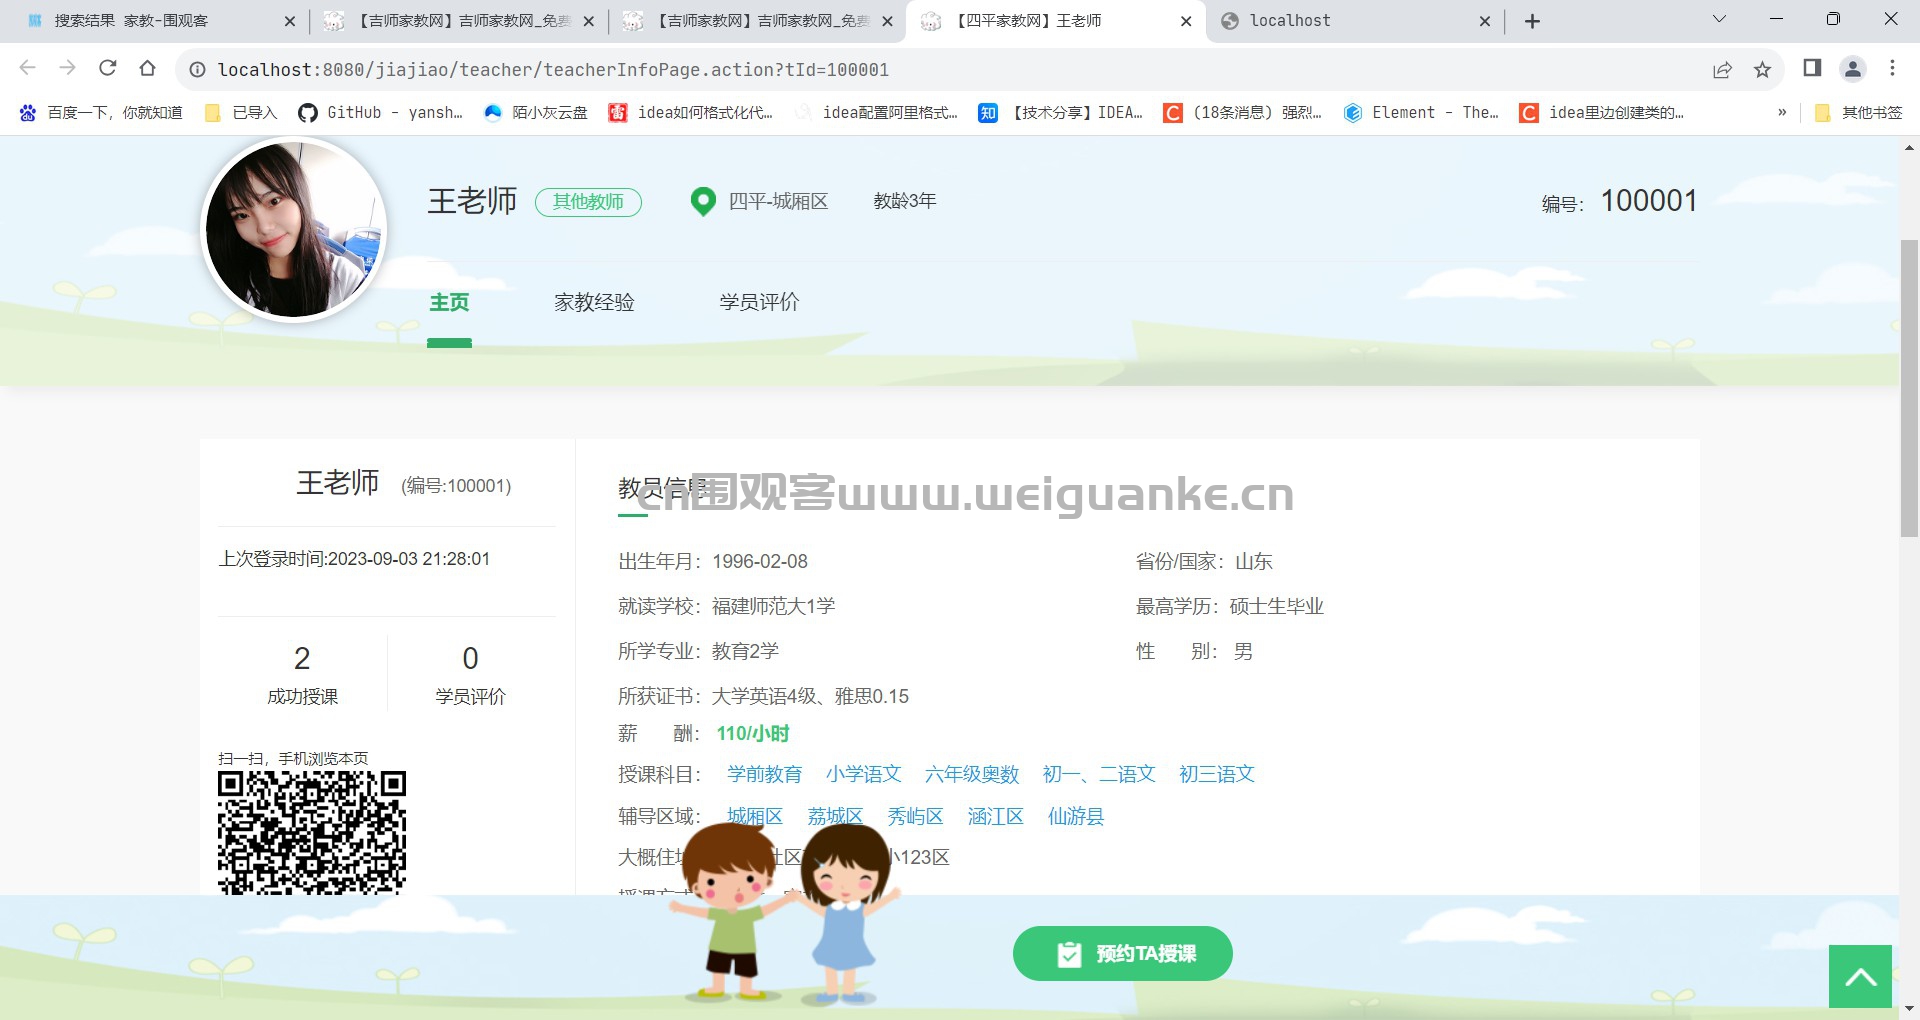Open 【技术分享】IDEA bookmark

click(x=1061, y=112)
